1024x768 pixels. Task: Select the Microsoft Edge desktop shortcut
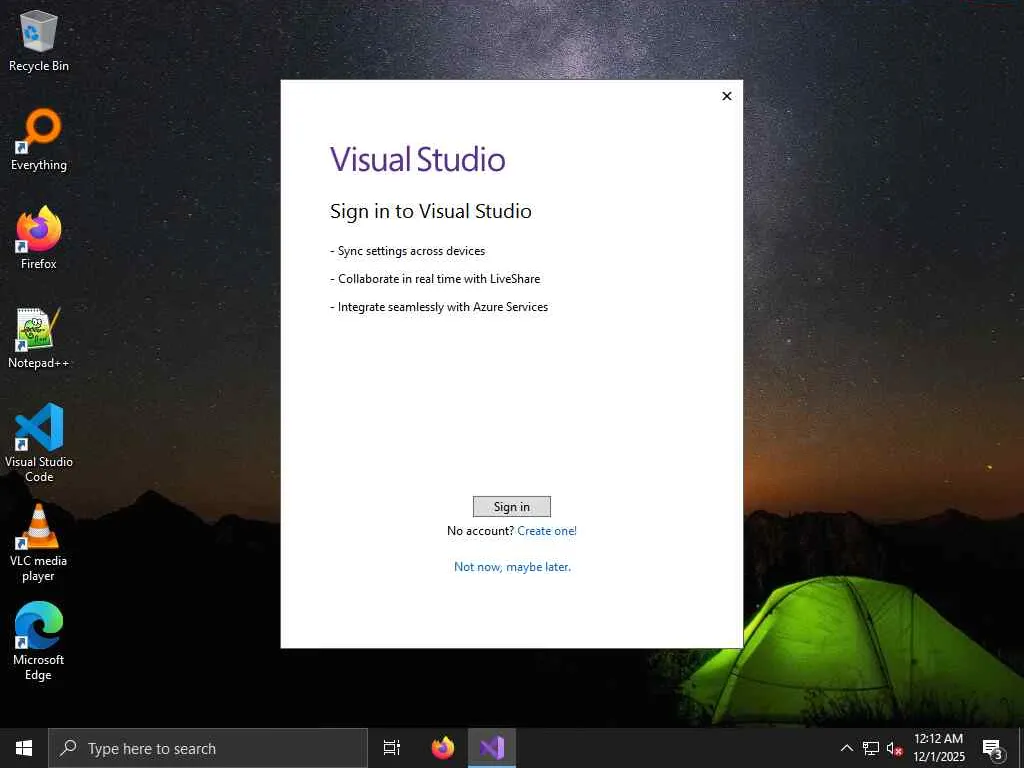pyautogui.click(x=39, y=641)
